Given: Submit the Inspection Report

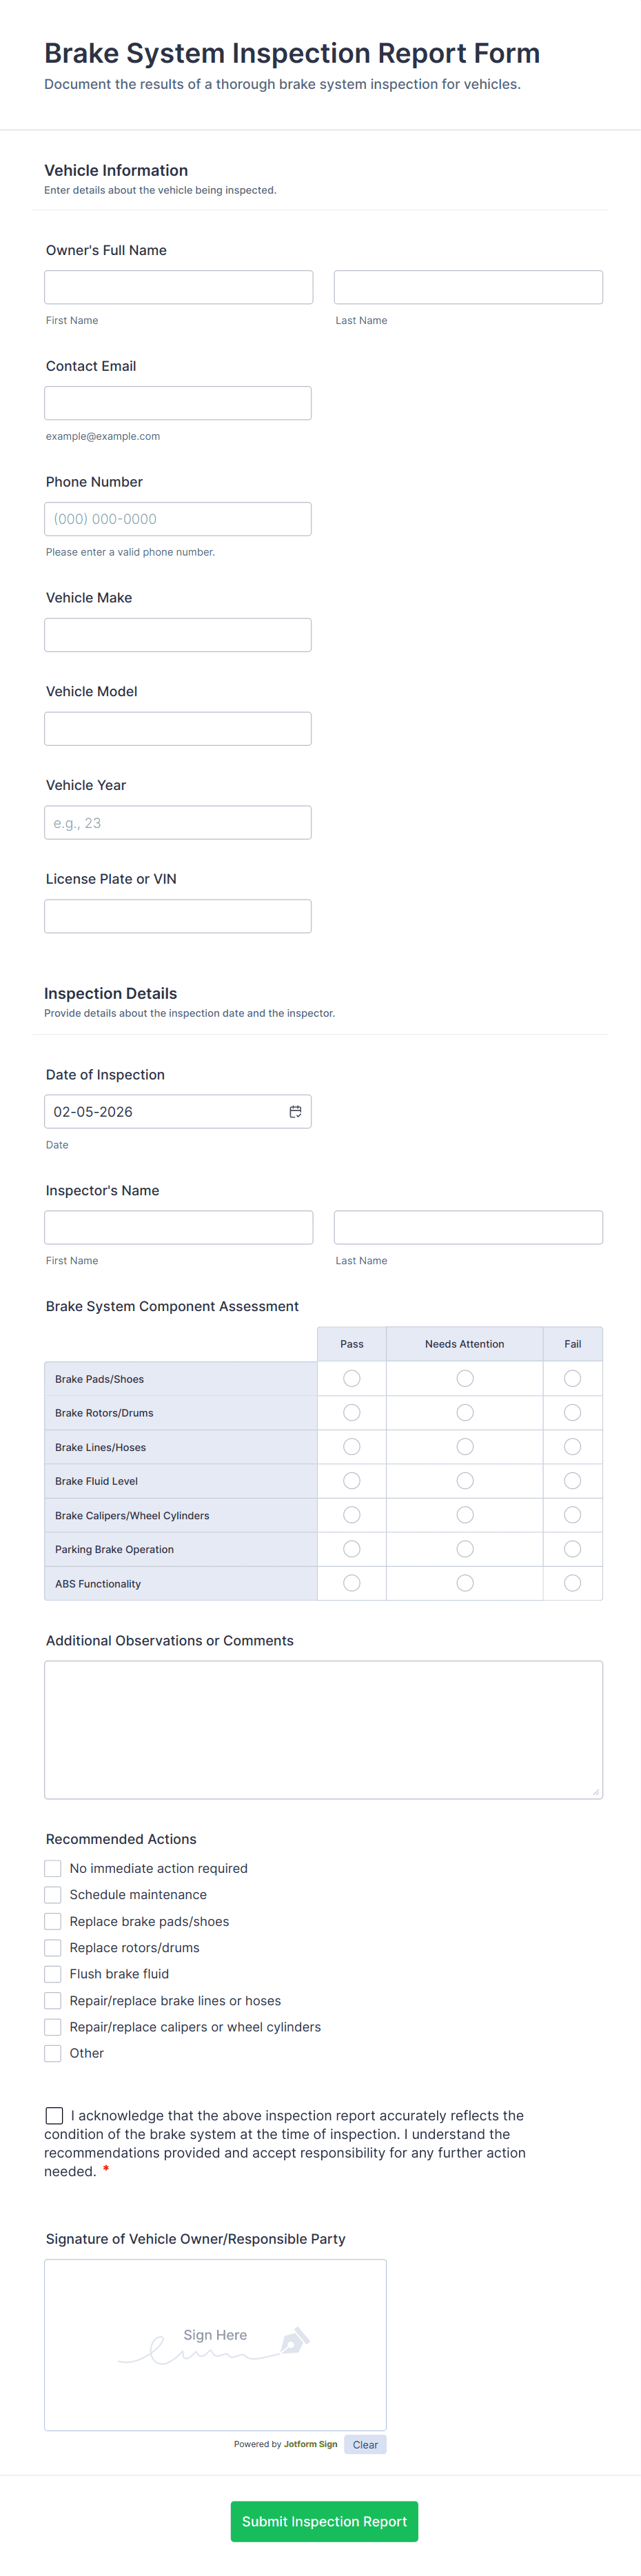Looking at the screenshot, I should point(324,2521).
